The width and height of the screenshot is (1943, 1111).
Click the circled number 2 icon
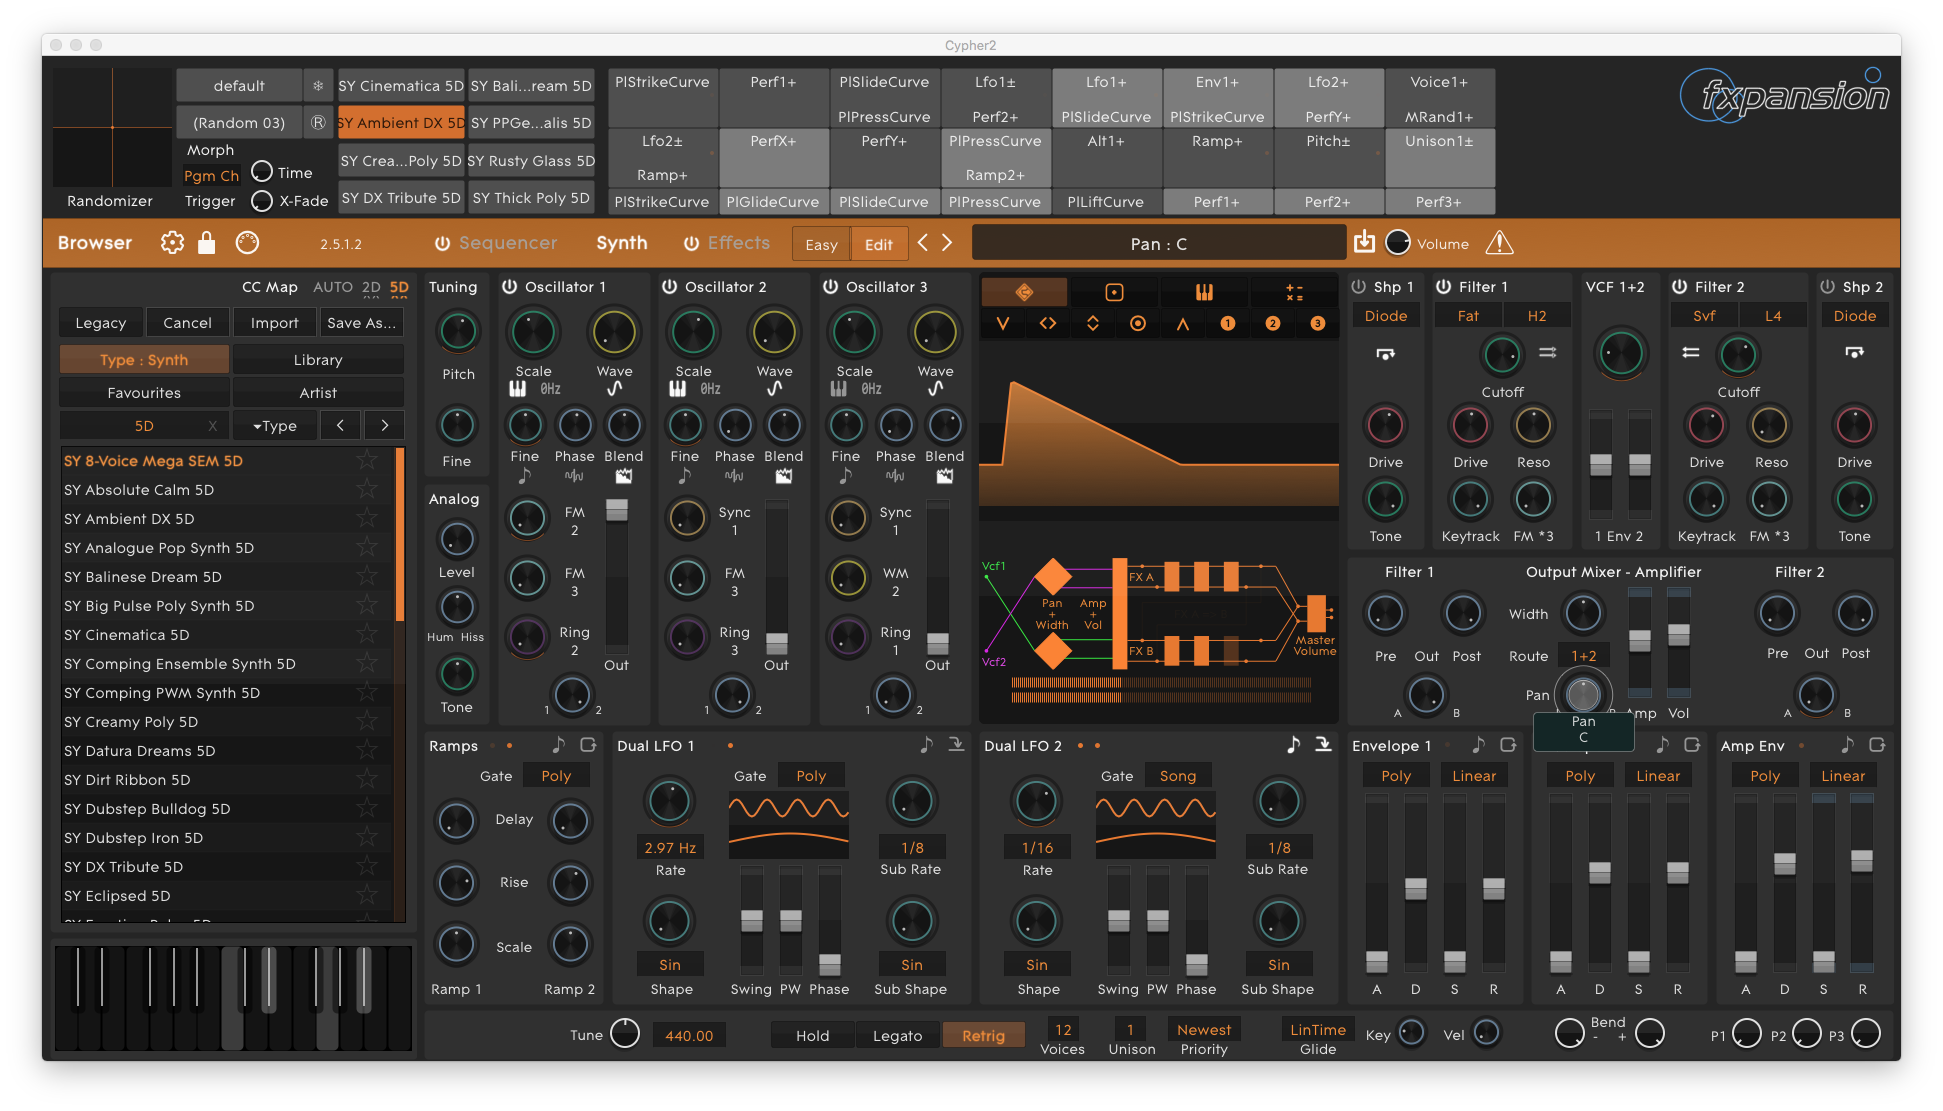click(1273, 323)
